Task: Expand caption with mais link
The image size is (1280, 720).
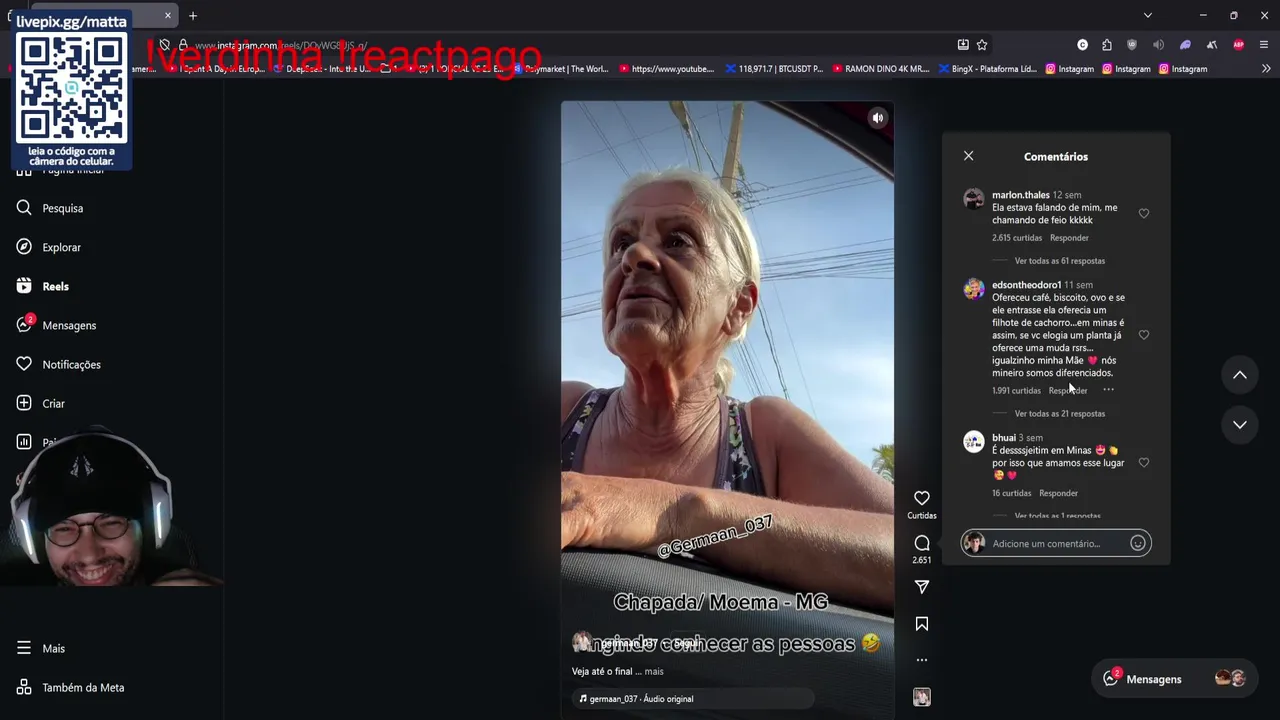Action: click(x=654, y=672)
